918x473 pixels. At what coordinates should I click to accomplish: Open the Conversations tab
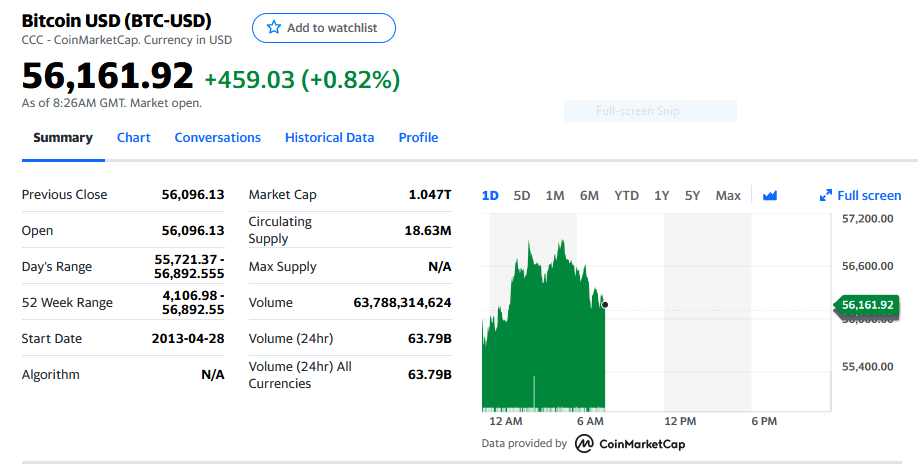(x=218, y=138)
